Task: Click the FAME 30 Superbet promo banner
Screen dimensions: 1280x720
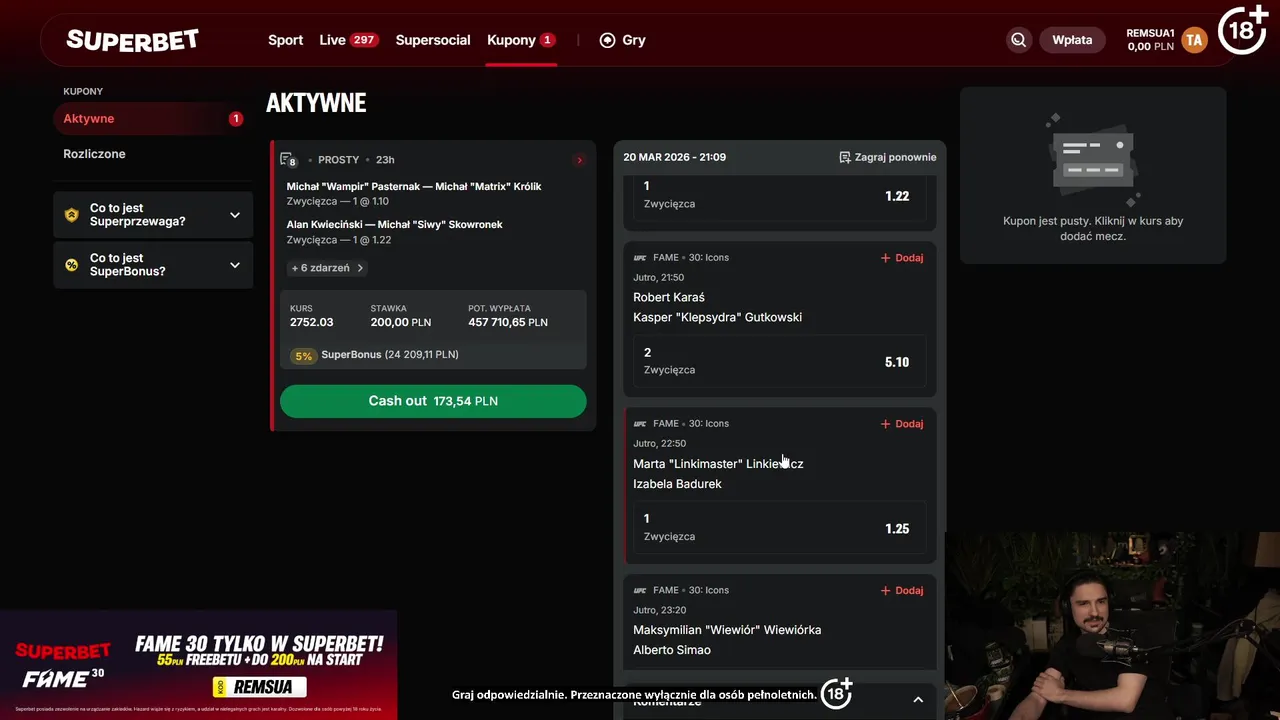Action: 198,665
